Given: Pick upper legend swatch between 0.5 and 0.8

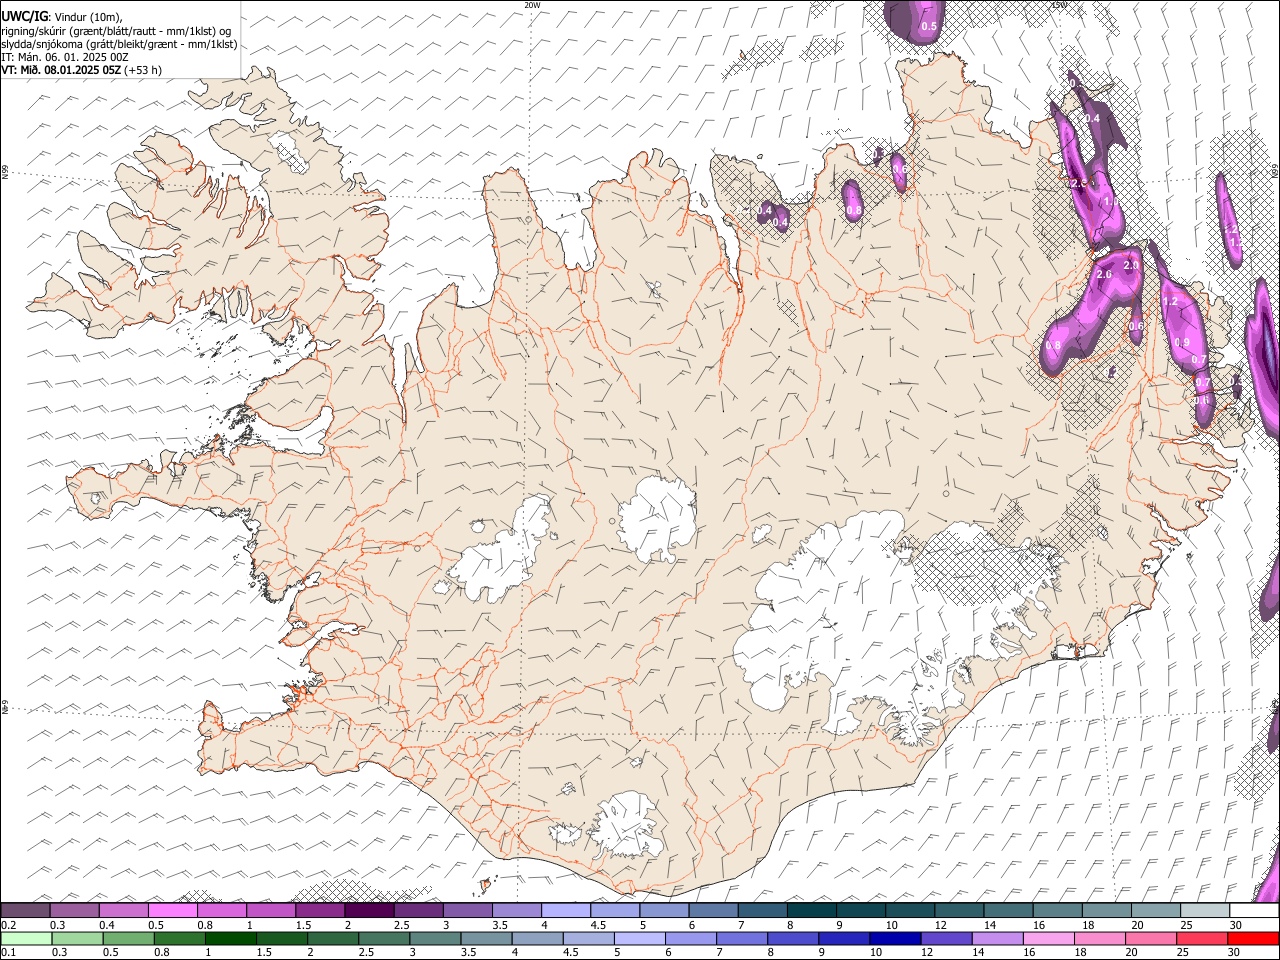Looking at the screenshot, I should pos(172,911).
